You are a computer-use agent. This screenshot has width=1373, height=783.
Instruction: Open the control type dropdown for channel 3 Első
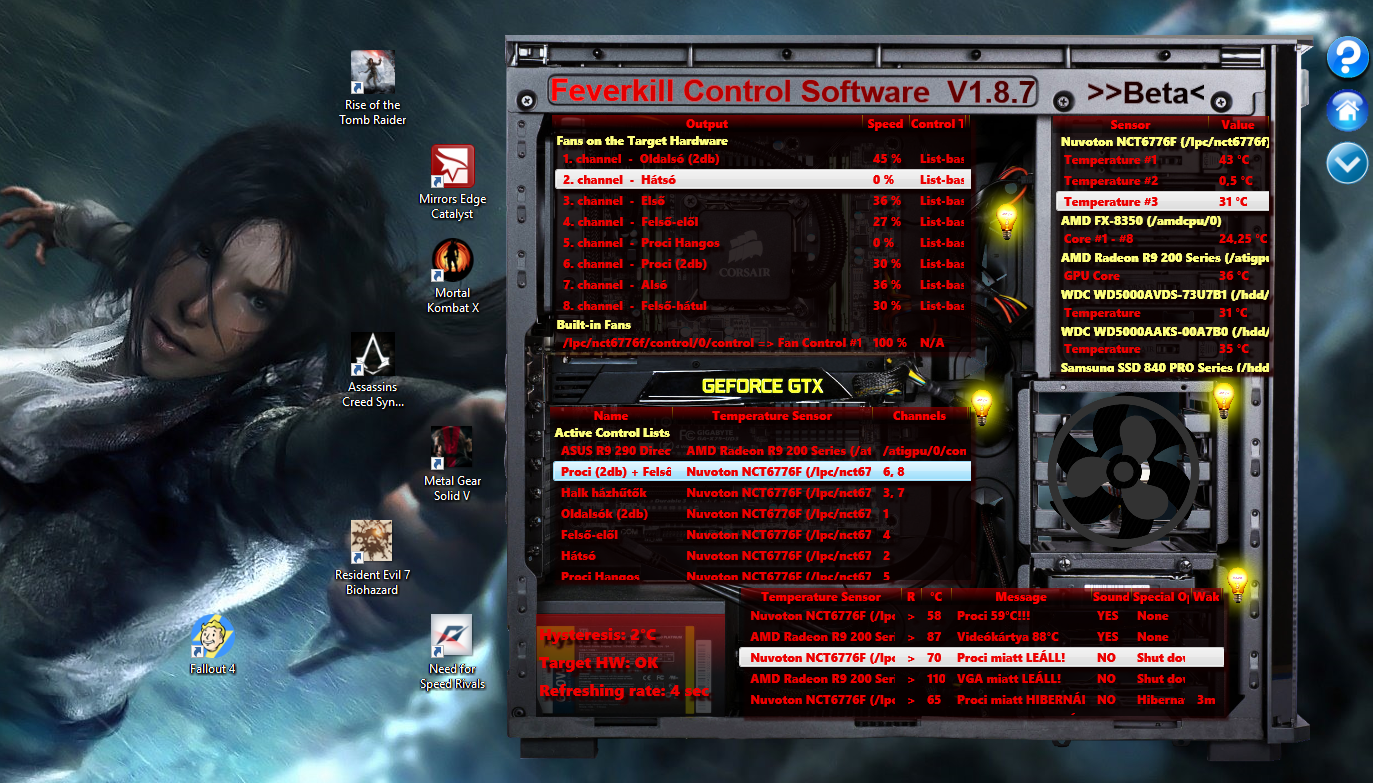tap(941, 200)
